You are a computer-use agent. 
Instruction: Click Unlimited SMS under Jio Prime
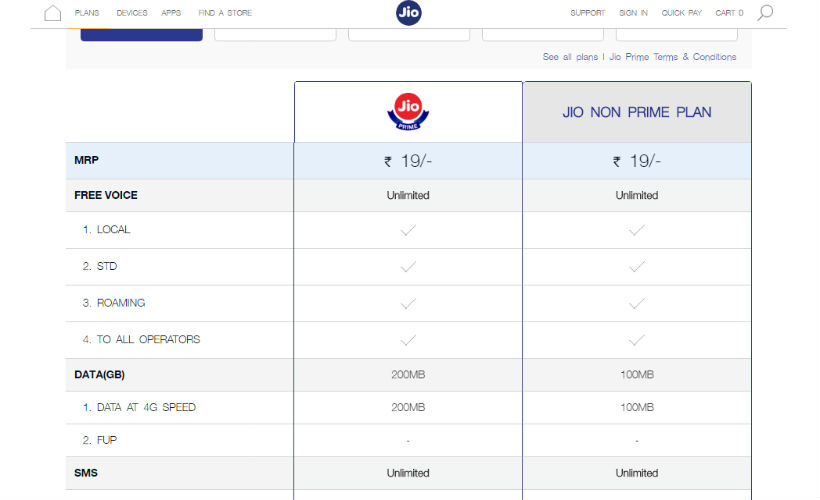coord(408,473)
